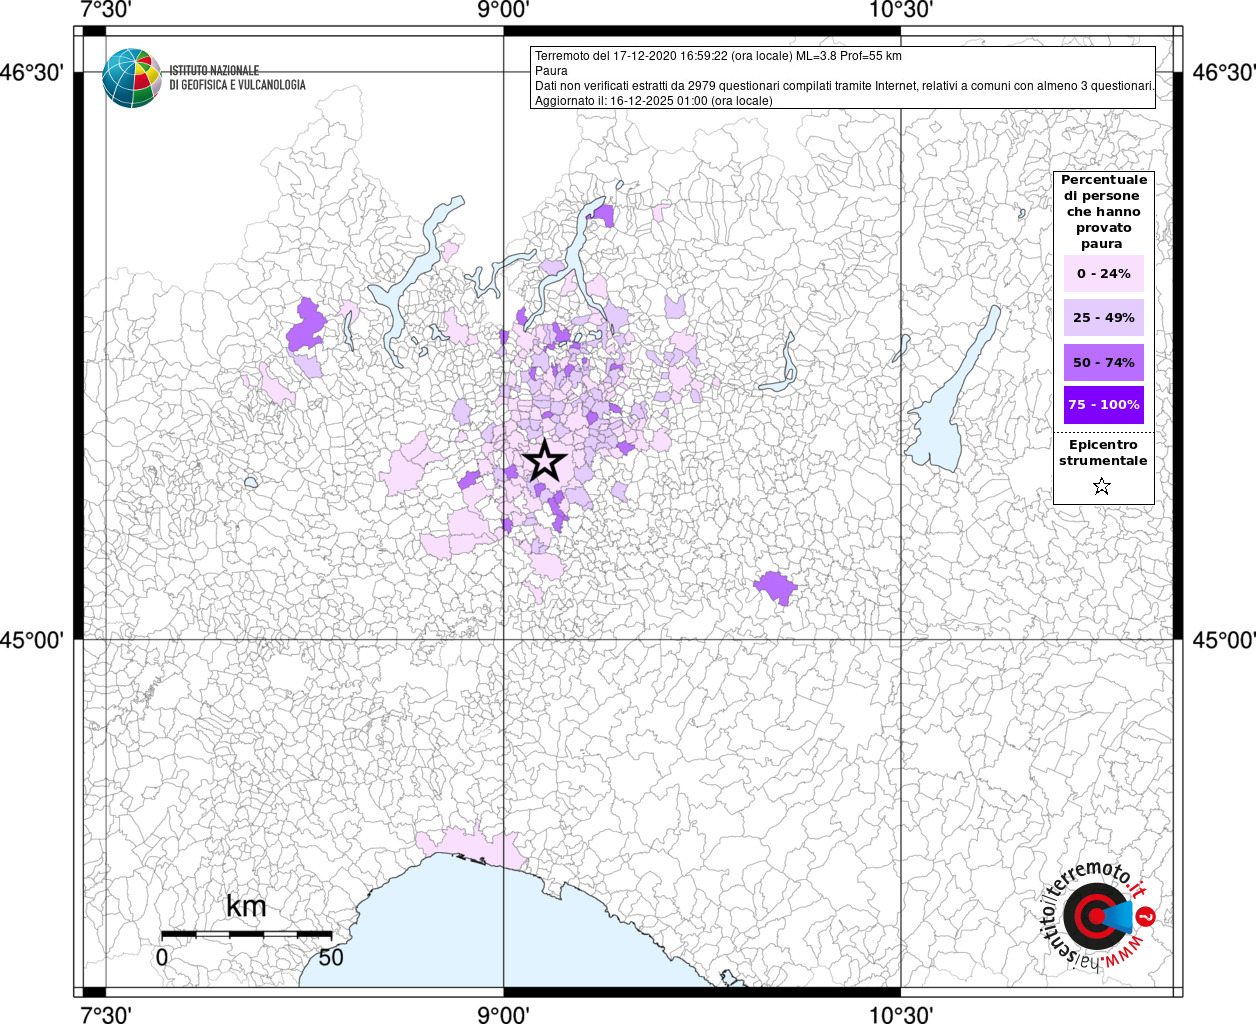Click the 'Istituto Nazionale di Geofisica e Vulcanologia' text

pos(237,78)
